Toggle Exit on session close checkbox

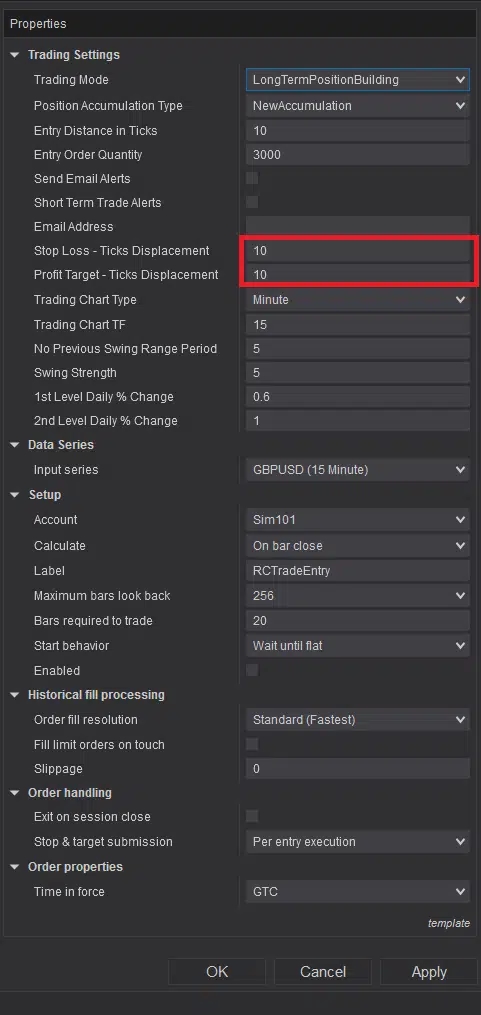tap(252, 816)
